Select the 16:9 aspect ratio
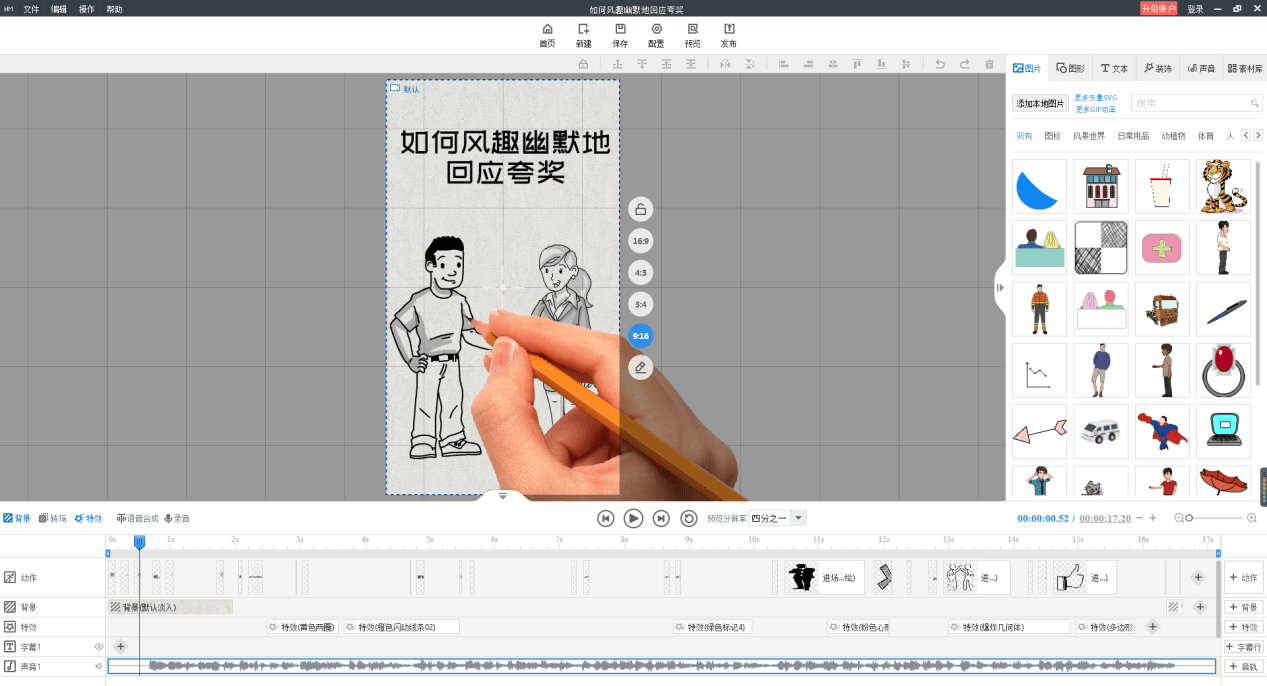Screen dimensions: 1267x686 pyautogui.click(x=641, y=241)
